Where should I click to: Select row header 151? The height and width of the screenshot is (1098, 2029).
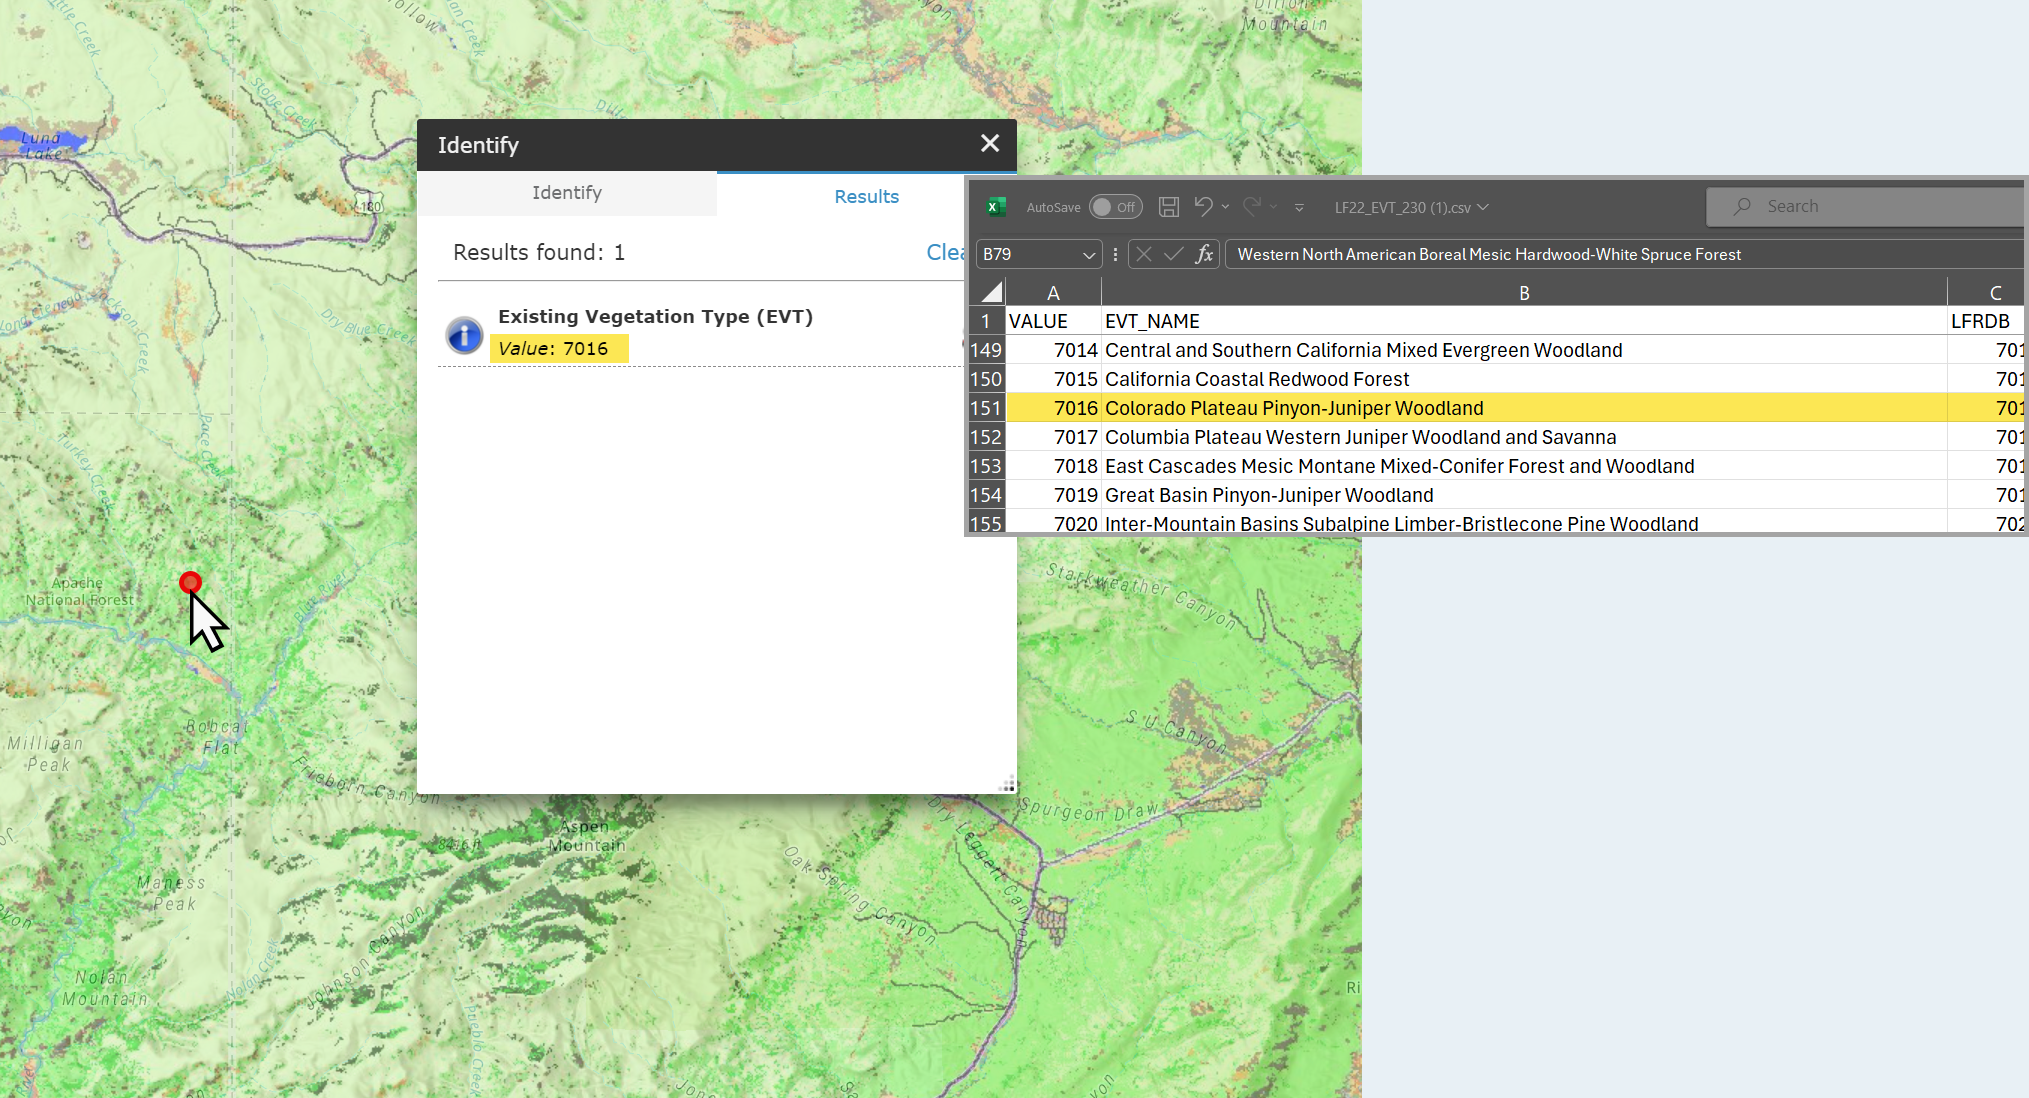(x=986, y=408)
